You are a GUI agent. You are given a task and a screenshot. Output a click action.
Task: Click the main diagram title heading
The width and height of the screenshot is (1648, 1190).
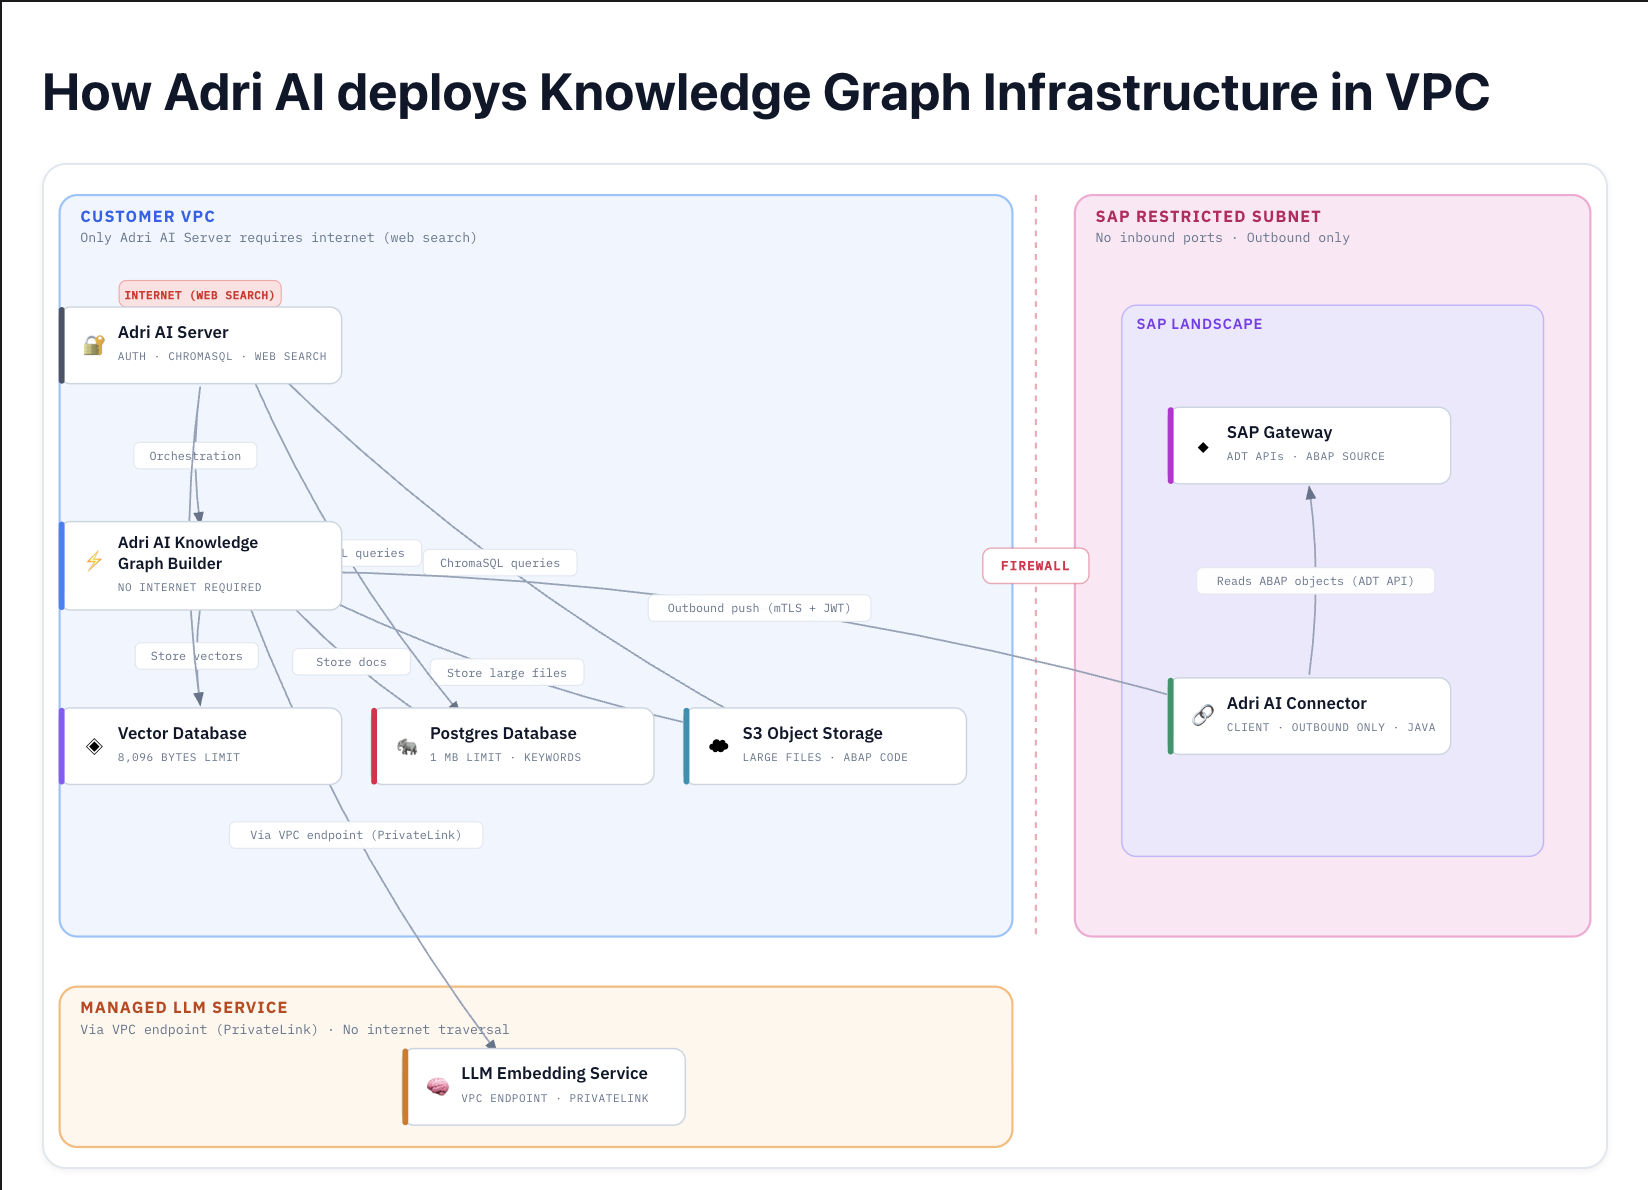pos(766,92)
